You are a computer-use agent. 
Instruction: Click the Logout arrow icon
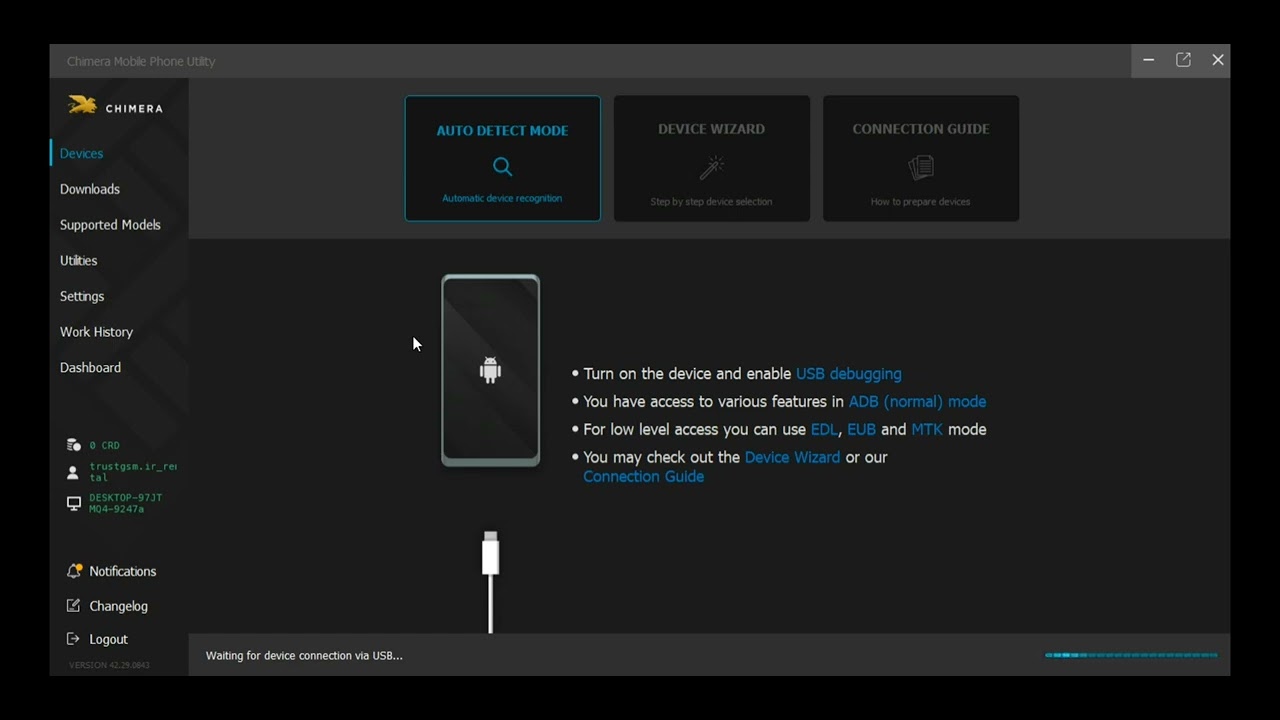point(73,639)
